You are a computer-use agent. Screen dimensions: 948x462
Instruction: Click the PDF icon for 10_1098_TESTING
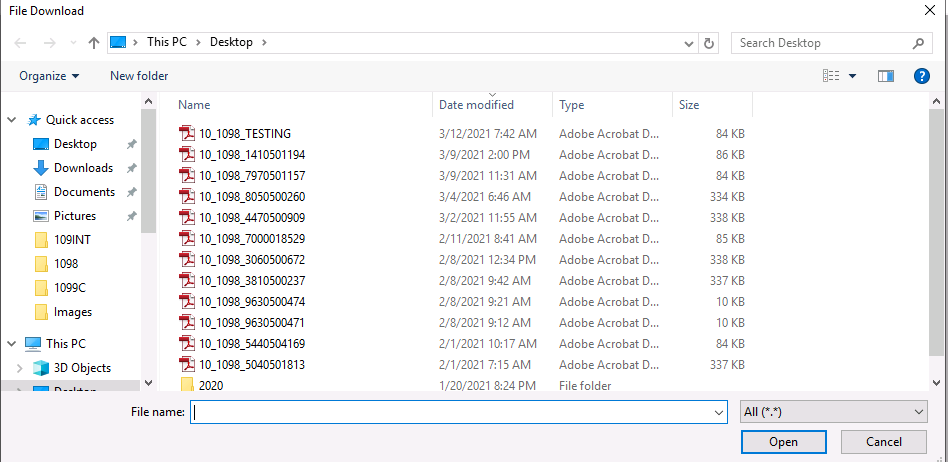tap(187, 133)
